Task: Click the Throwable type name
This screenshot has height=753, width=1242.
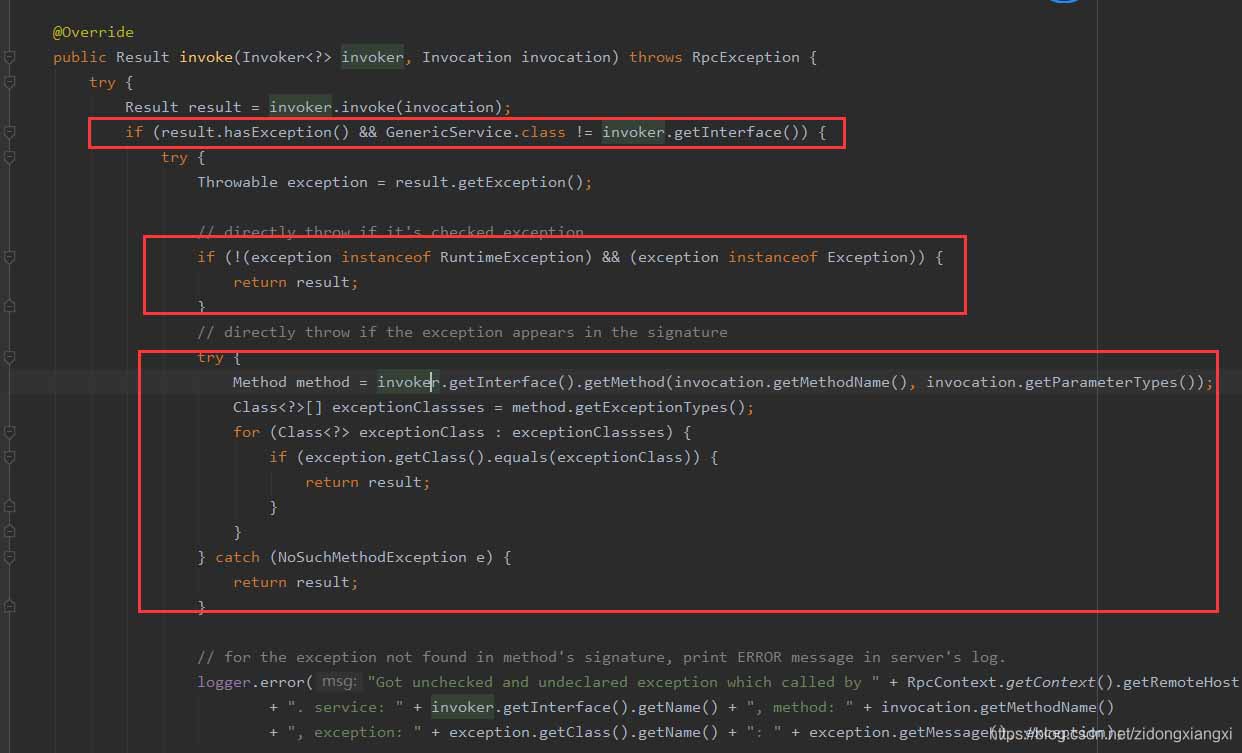Action: click(237, 181)
